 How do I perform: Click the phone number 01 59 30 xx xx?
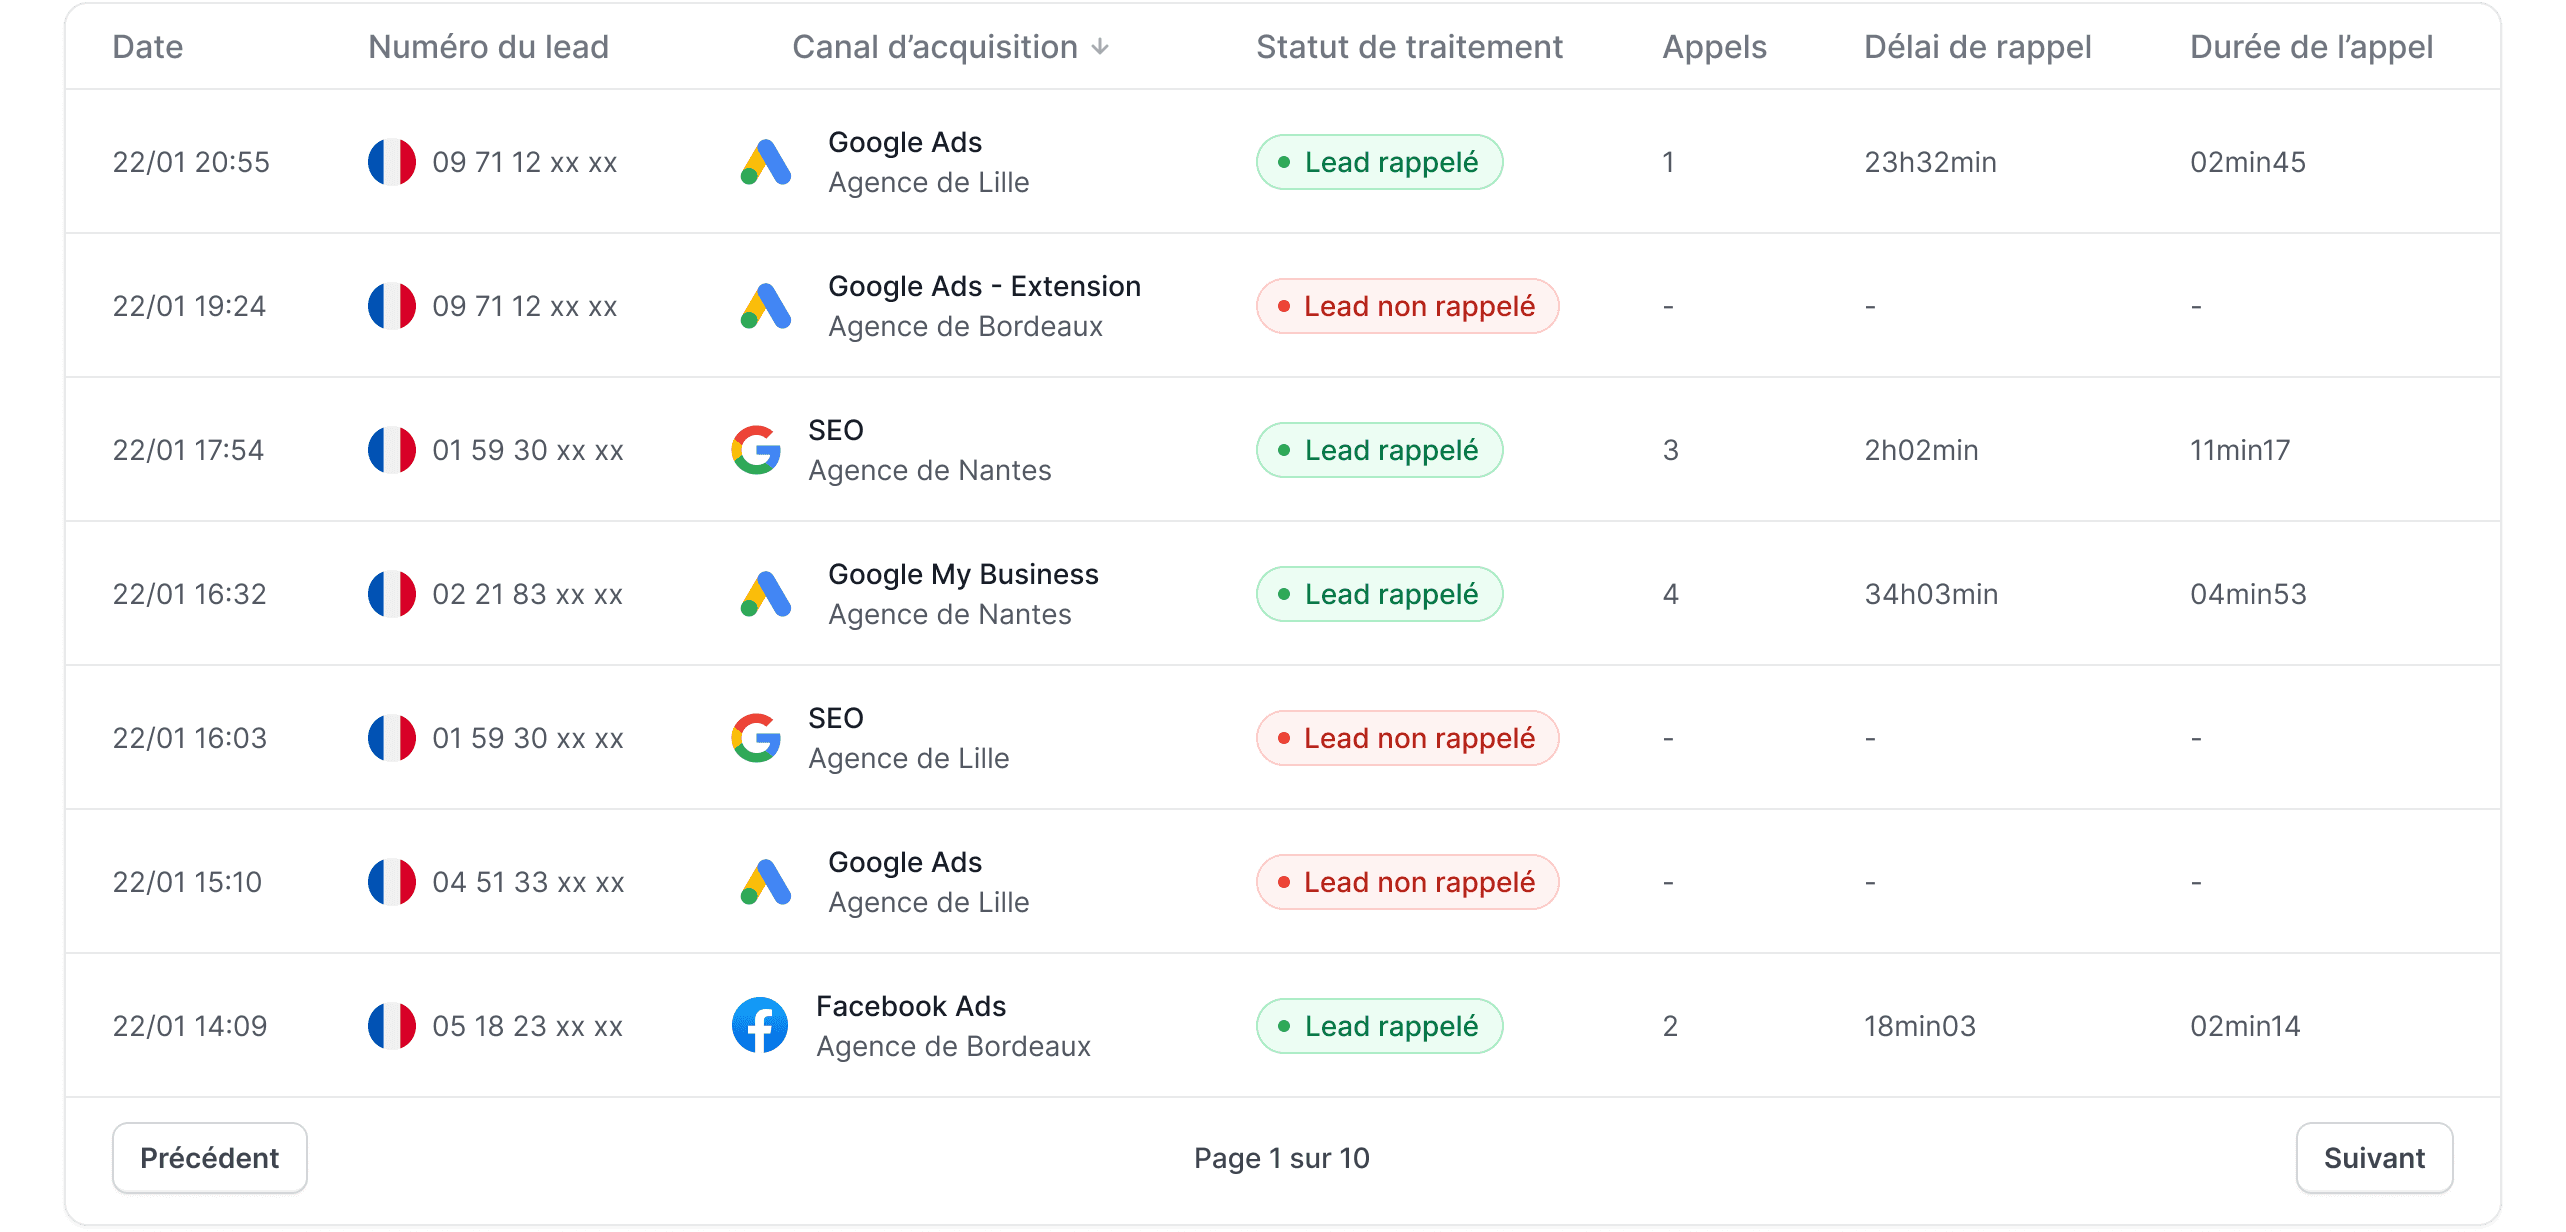[x=528, y=449]
